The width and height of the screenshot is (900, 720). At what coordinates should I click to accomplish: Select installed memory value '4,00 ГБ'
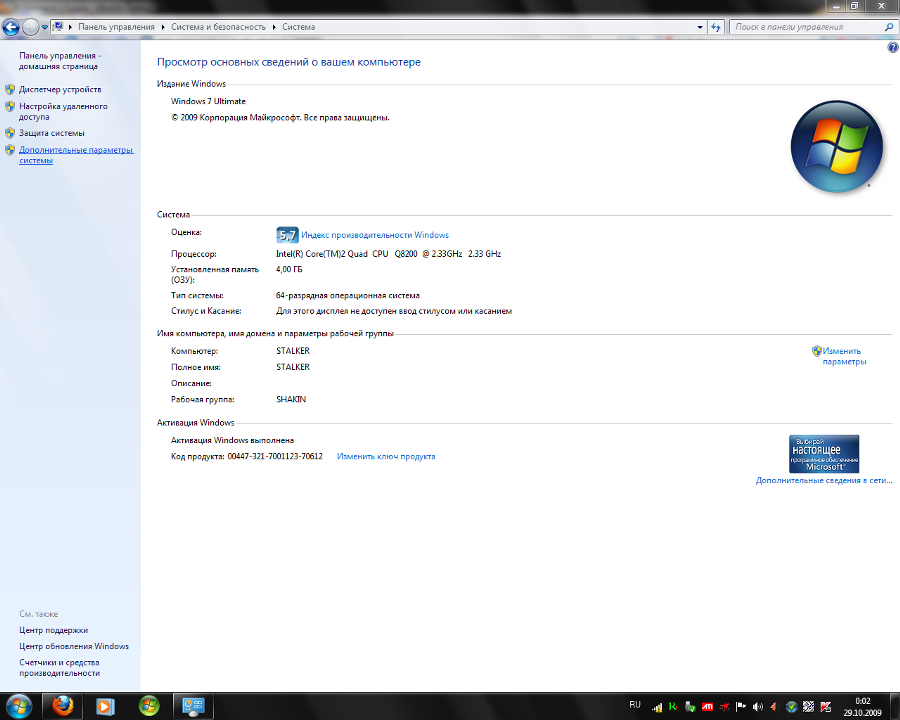coord(289,269)
